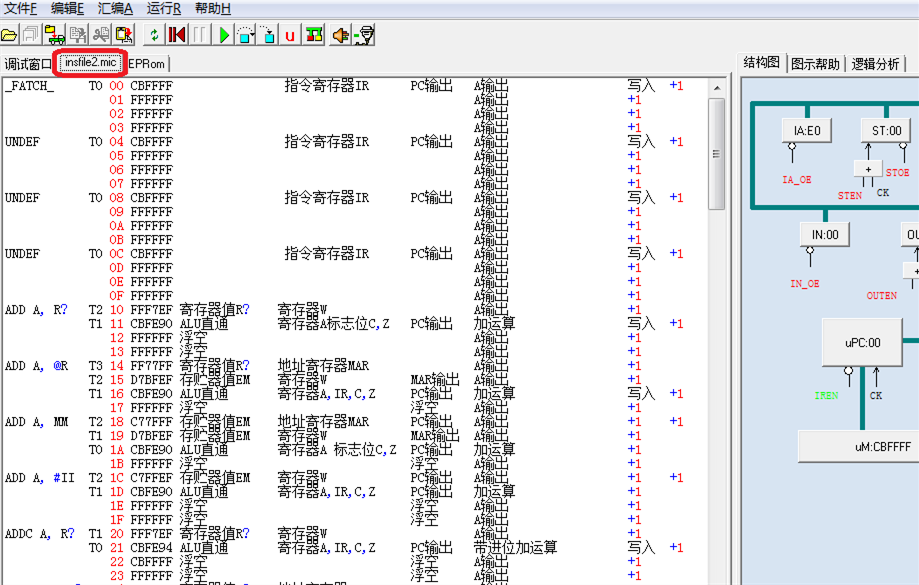Click the speaker sound icon
This screenshot has height=585, width=919.
(340, 35)
